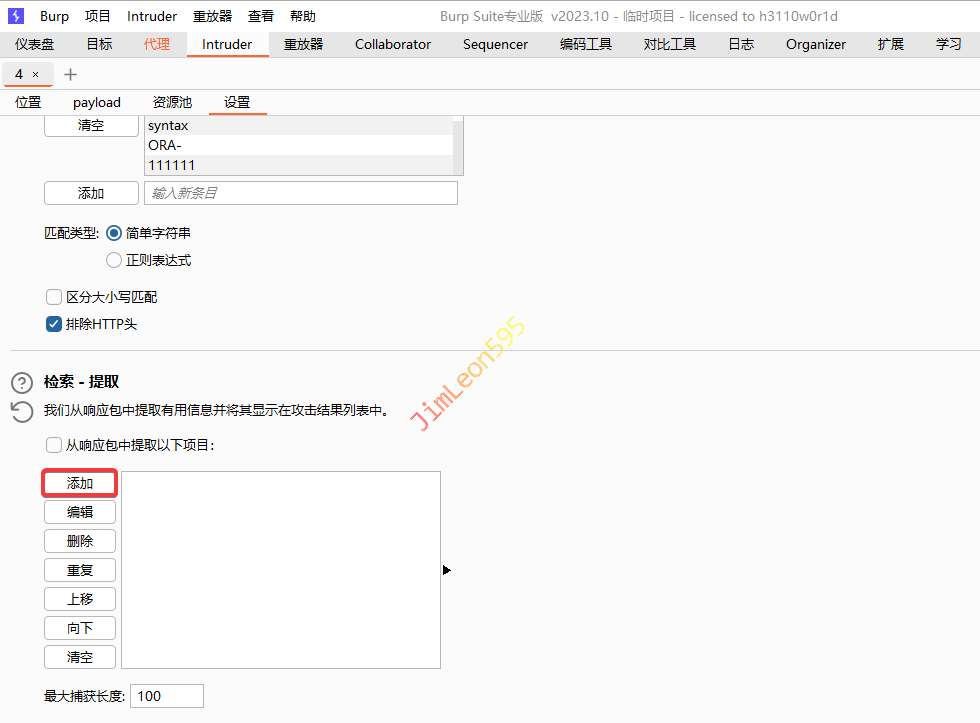
Task: Click the 清空 button below 向下
Action: pyautogui.click(x=80, y=657)
